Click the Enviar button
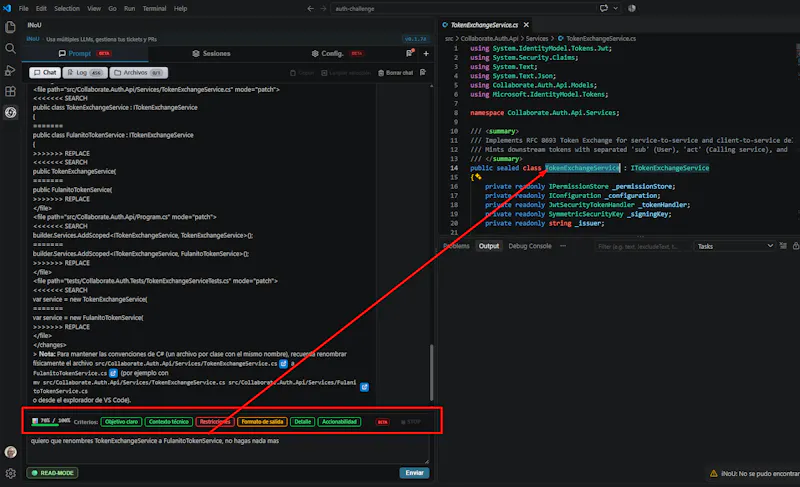This screenshot has height=487, width=800. click(x=414, y=473)
